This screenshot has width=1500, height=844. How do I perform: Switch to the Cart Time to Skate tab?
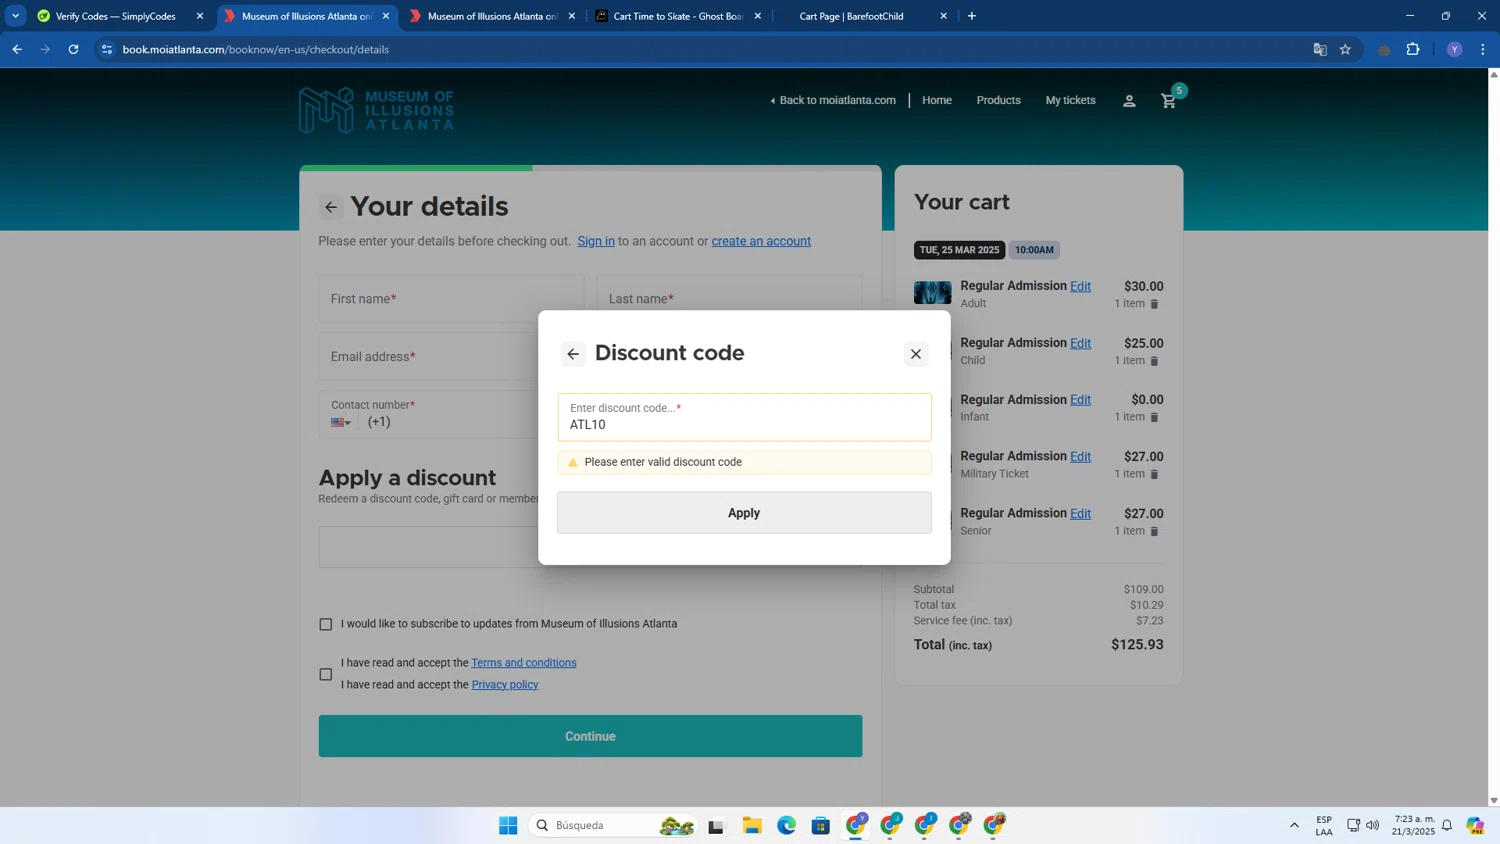(678, 16)
